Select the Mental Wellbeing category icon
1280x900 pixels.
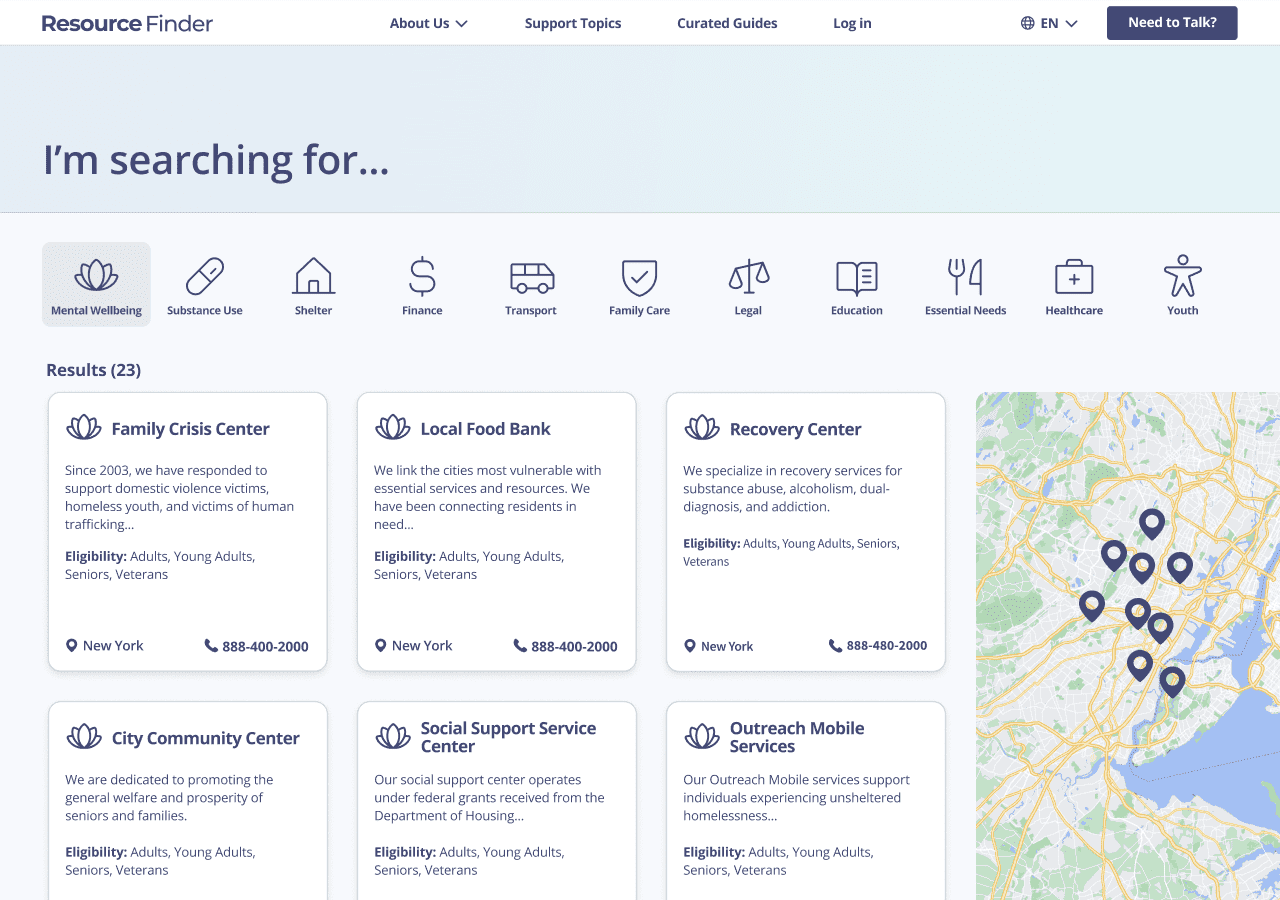(x=96, y=283)
